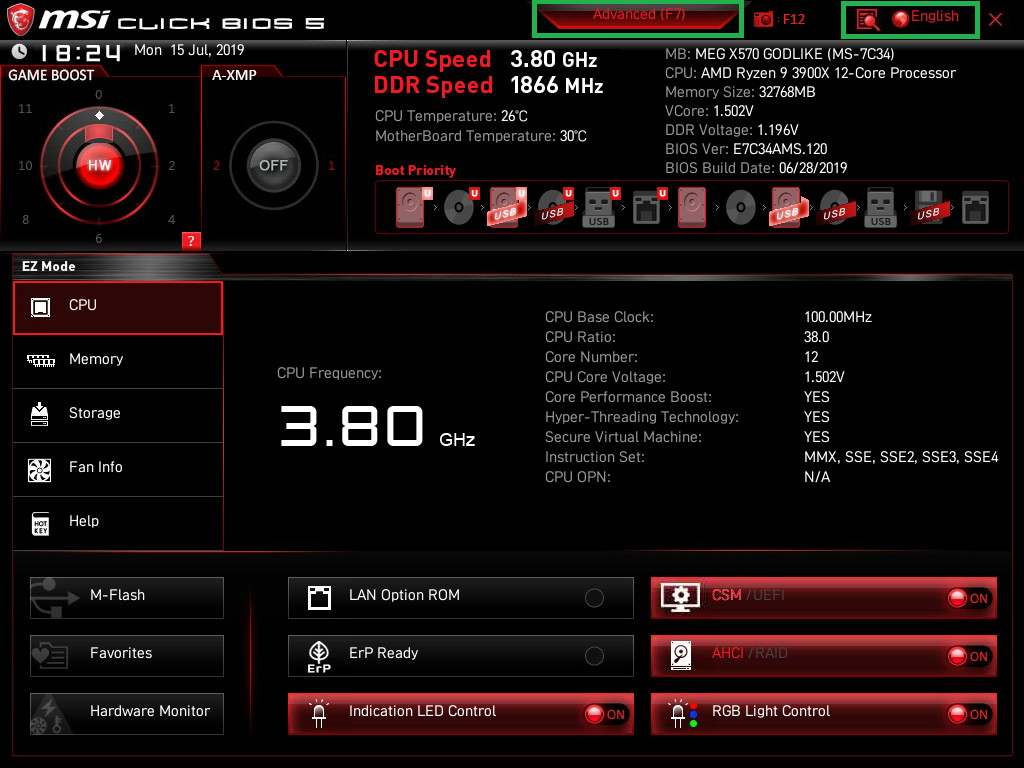
Task: Select the U-badged USB hard disk boot device
Action: click(x=507, y=207)
